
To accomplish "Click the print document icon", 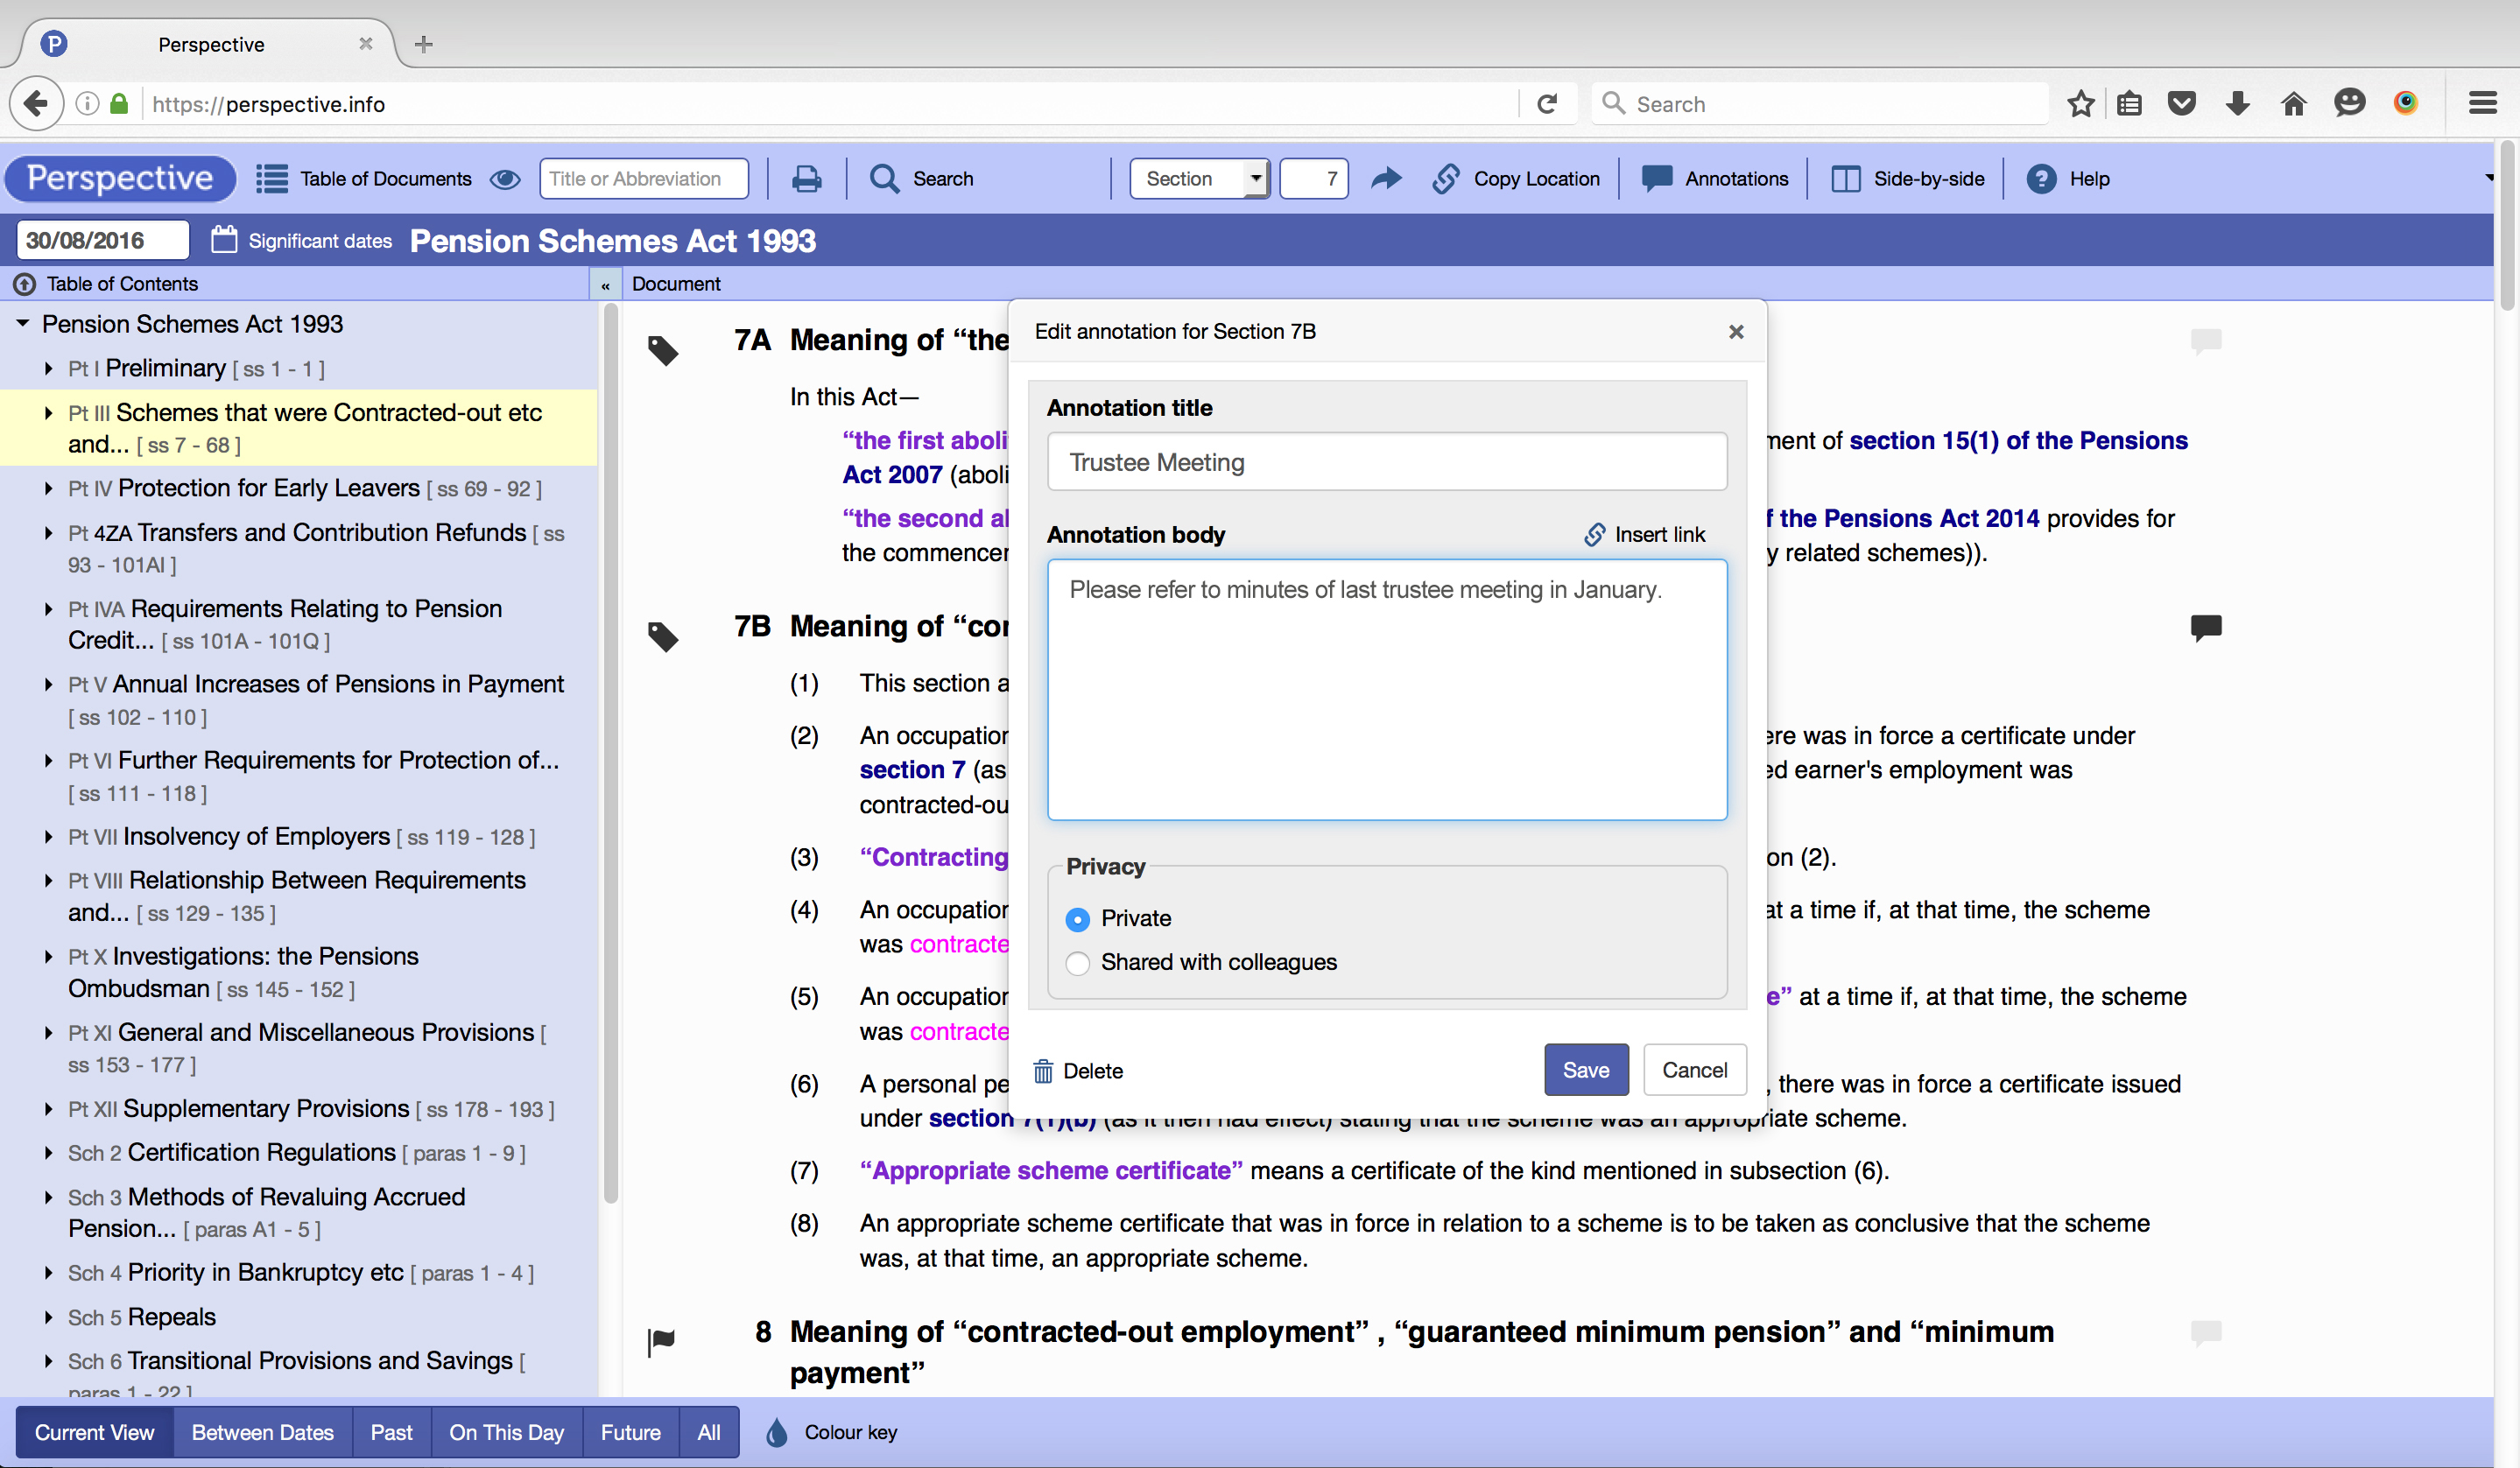I will (x=807, y=178).
